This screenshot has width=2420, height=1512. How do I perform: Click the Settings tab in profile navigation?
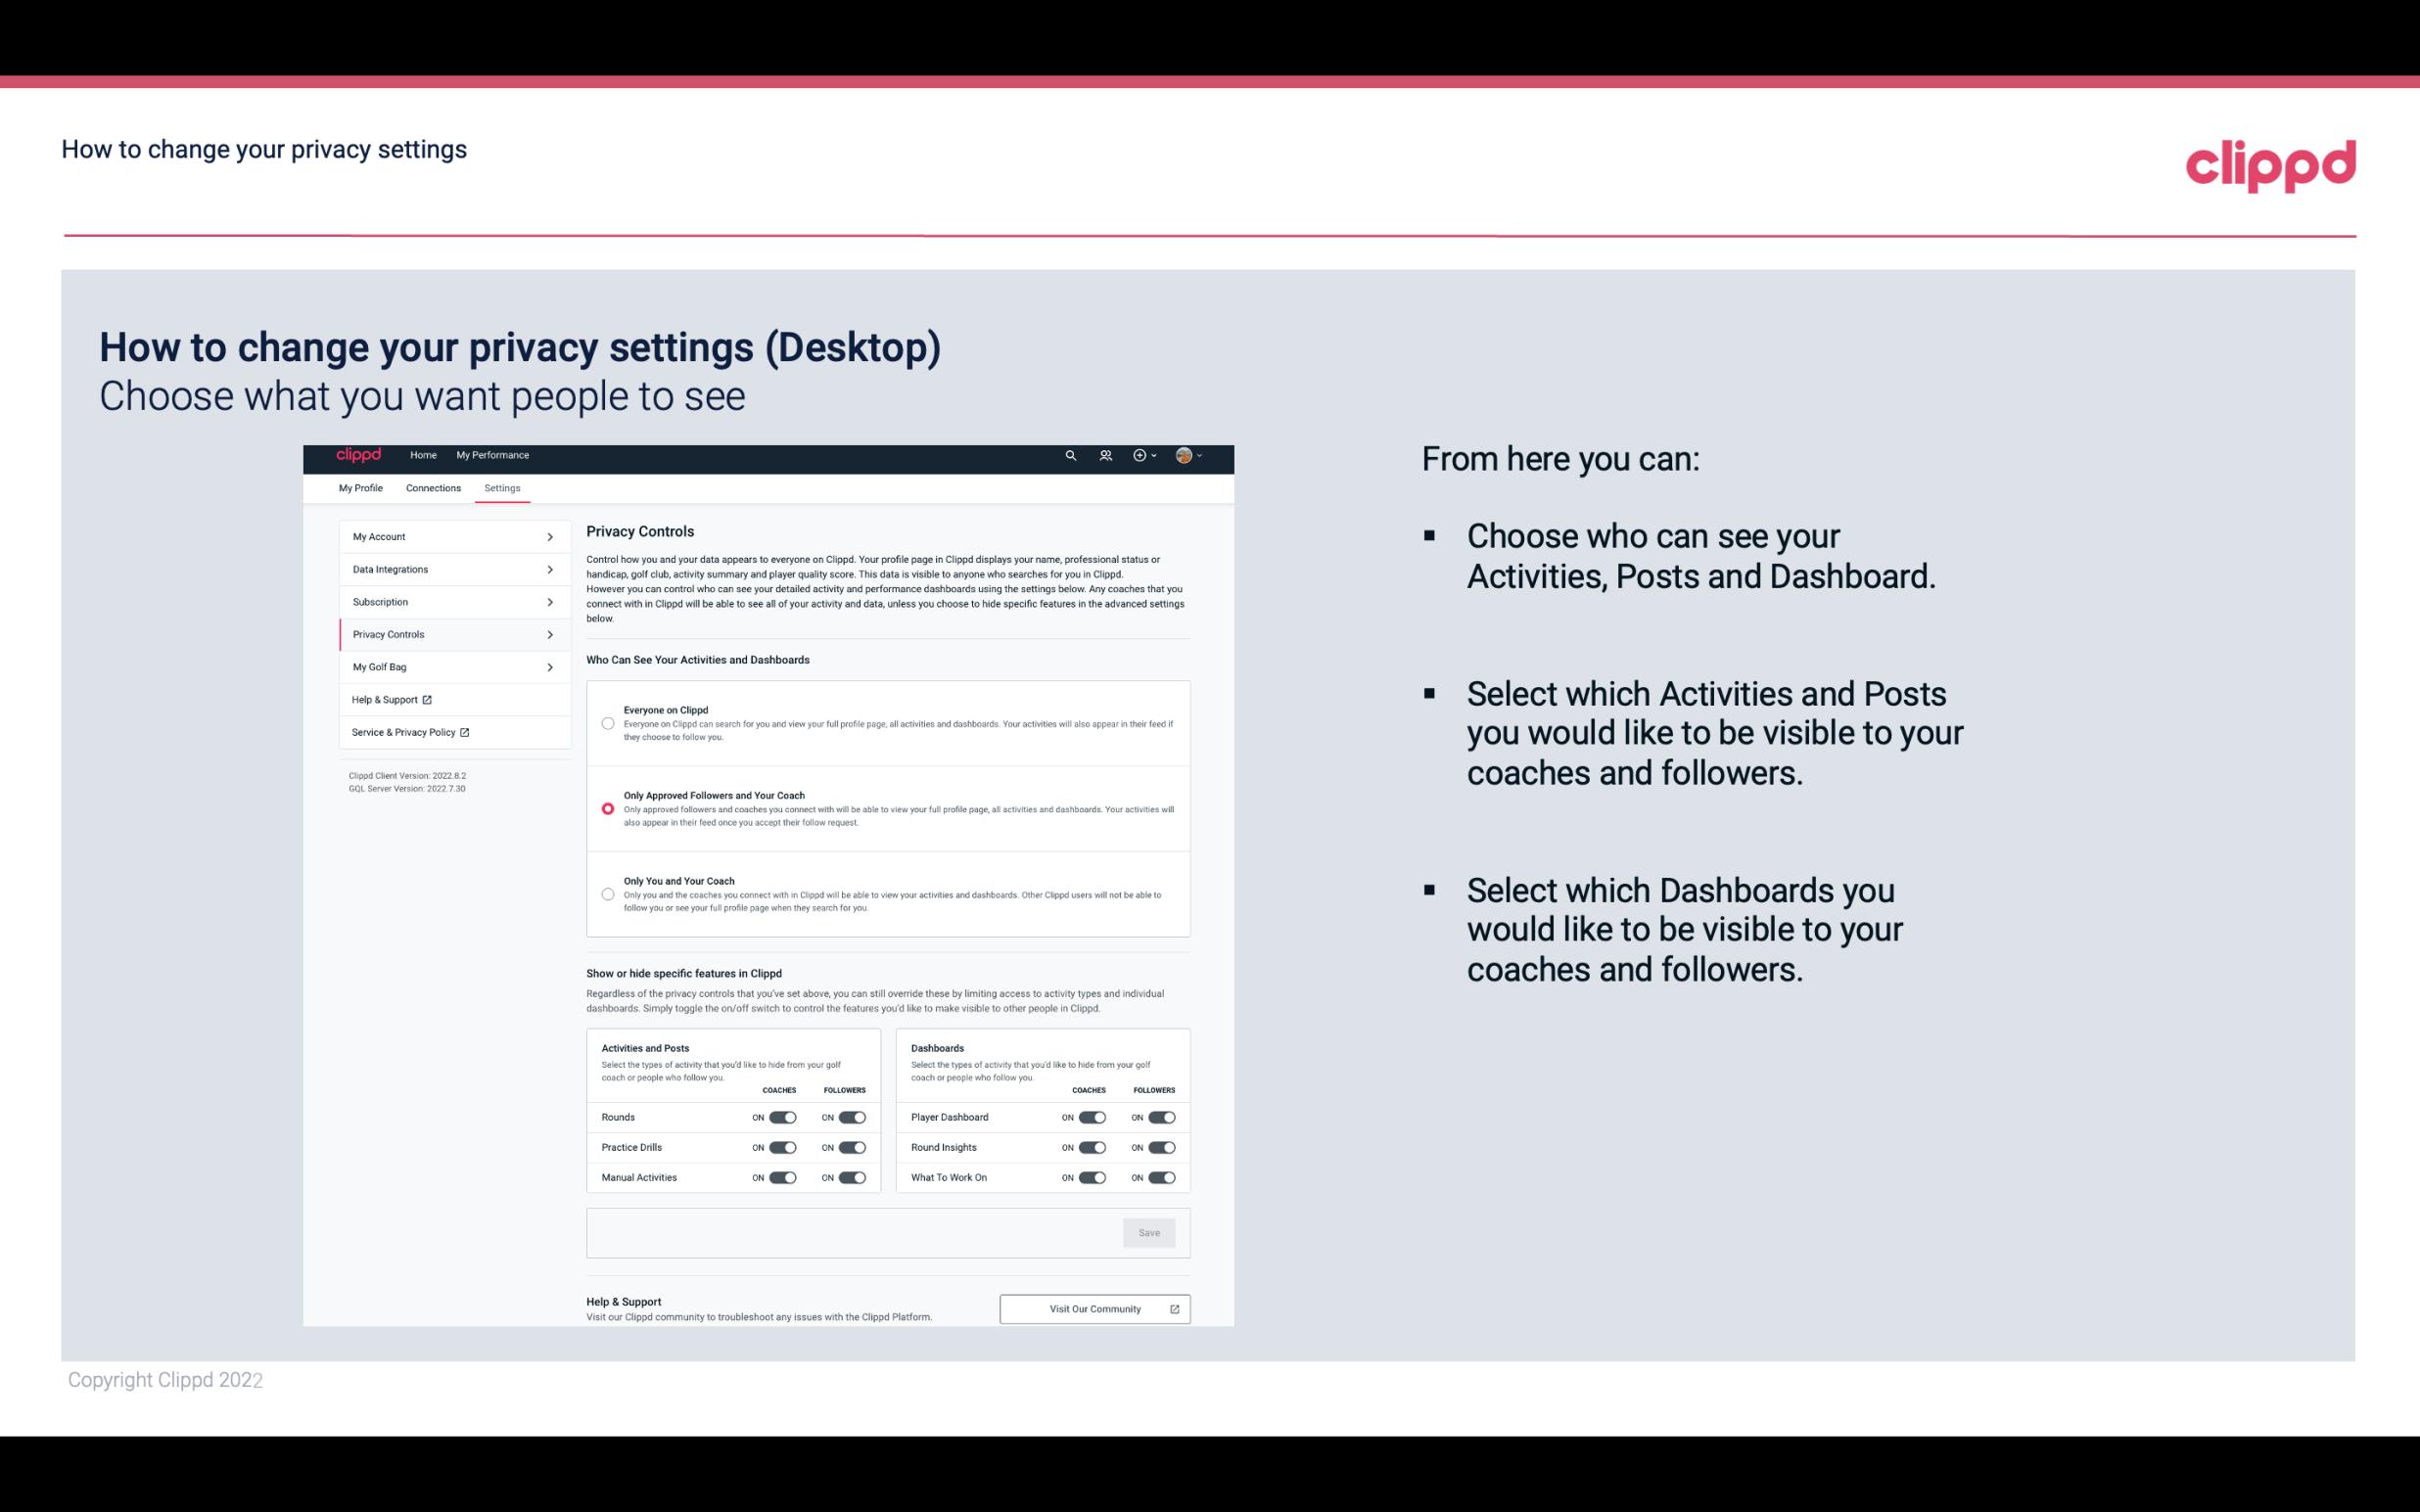point(502,487)
